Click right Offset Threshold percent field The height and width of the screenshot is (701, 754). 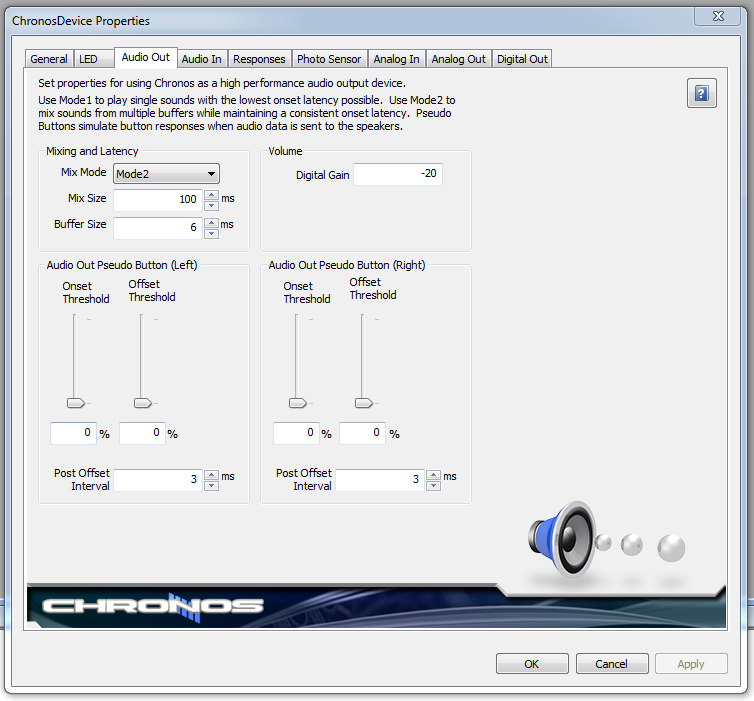click(x=363, y=433)
